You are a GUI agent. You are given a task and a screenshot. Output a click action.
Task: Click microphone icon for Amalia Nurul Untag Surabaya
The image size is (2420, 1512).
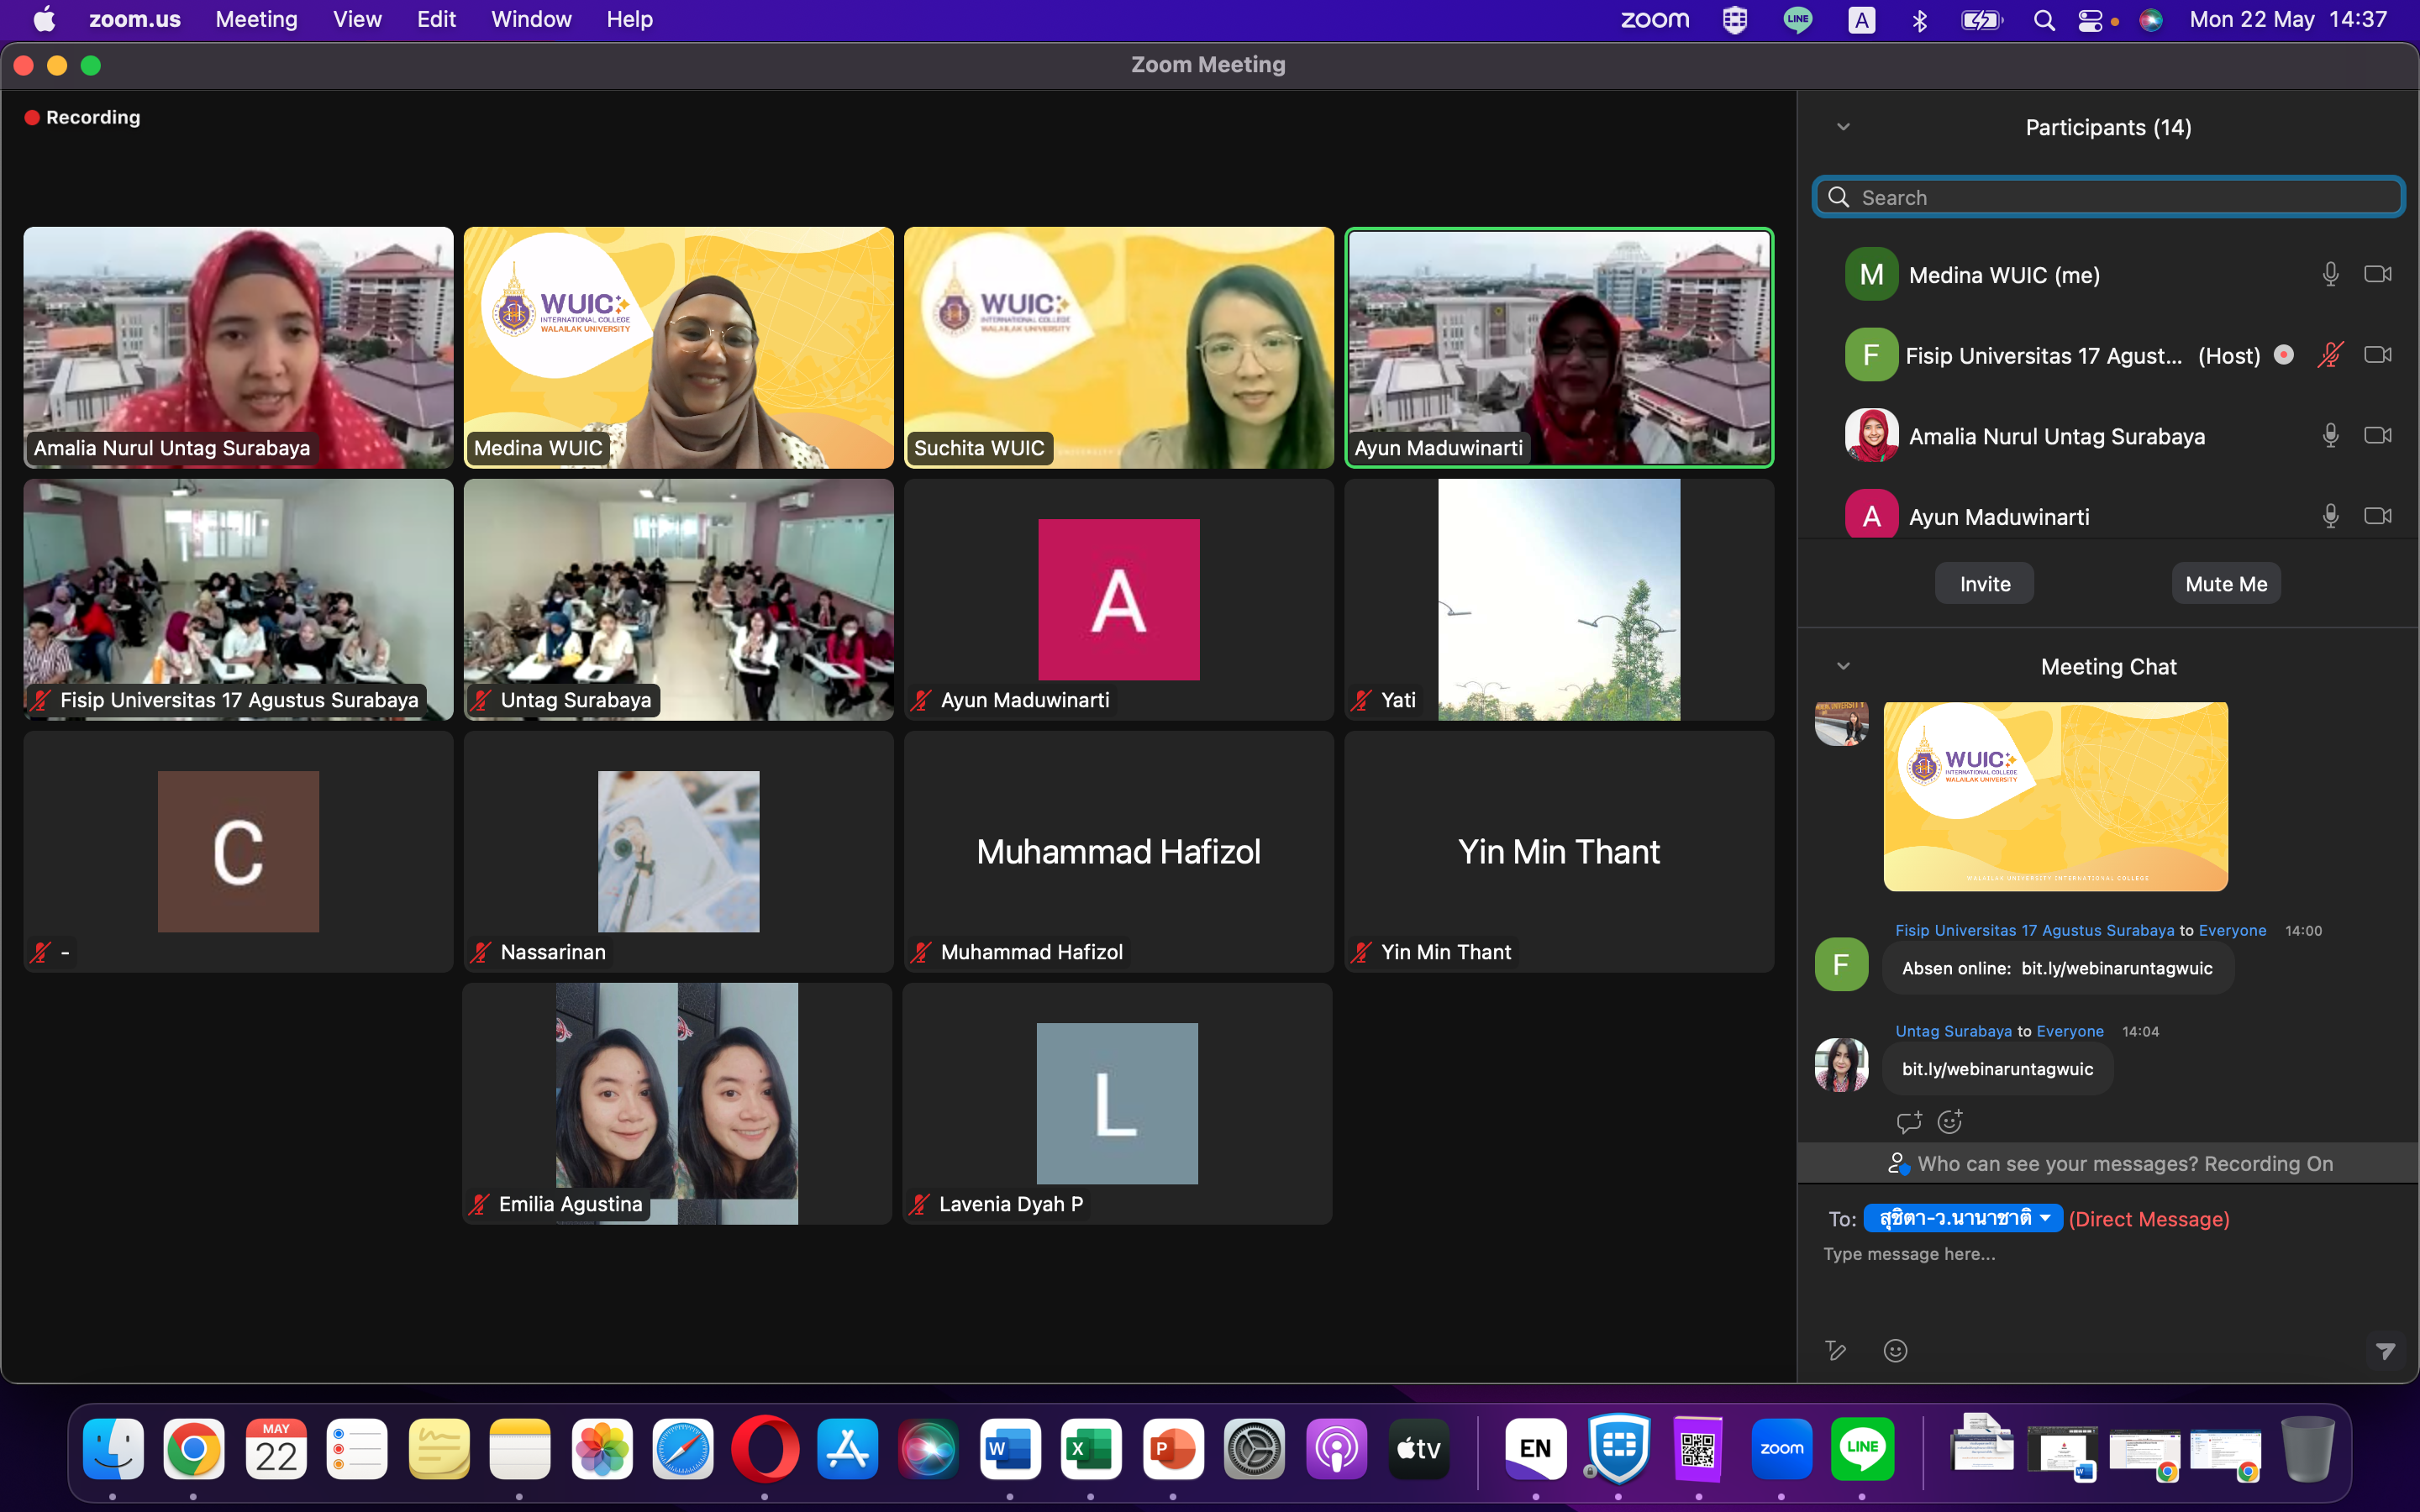tap(2330, 436)
